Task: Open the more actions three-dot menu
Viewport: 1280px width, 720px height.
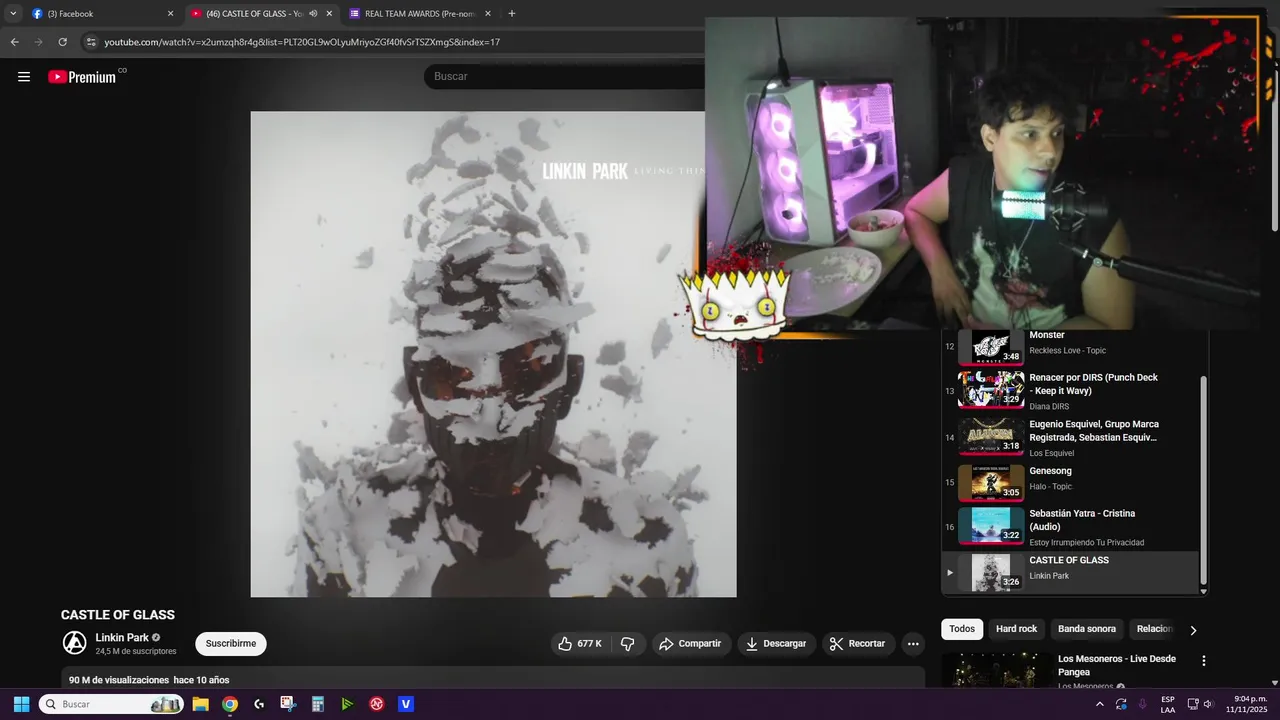Action: coord(913,644)
